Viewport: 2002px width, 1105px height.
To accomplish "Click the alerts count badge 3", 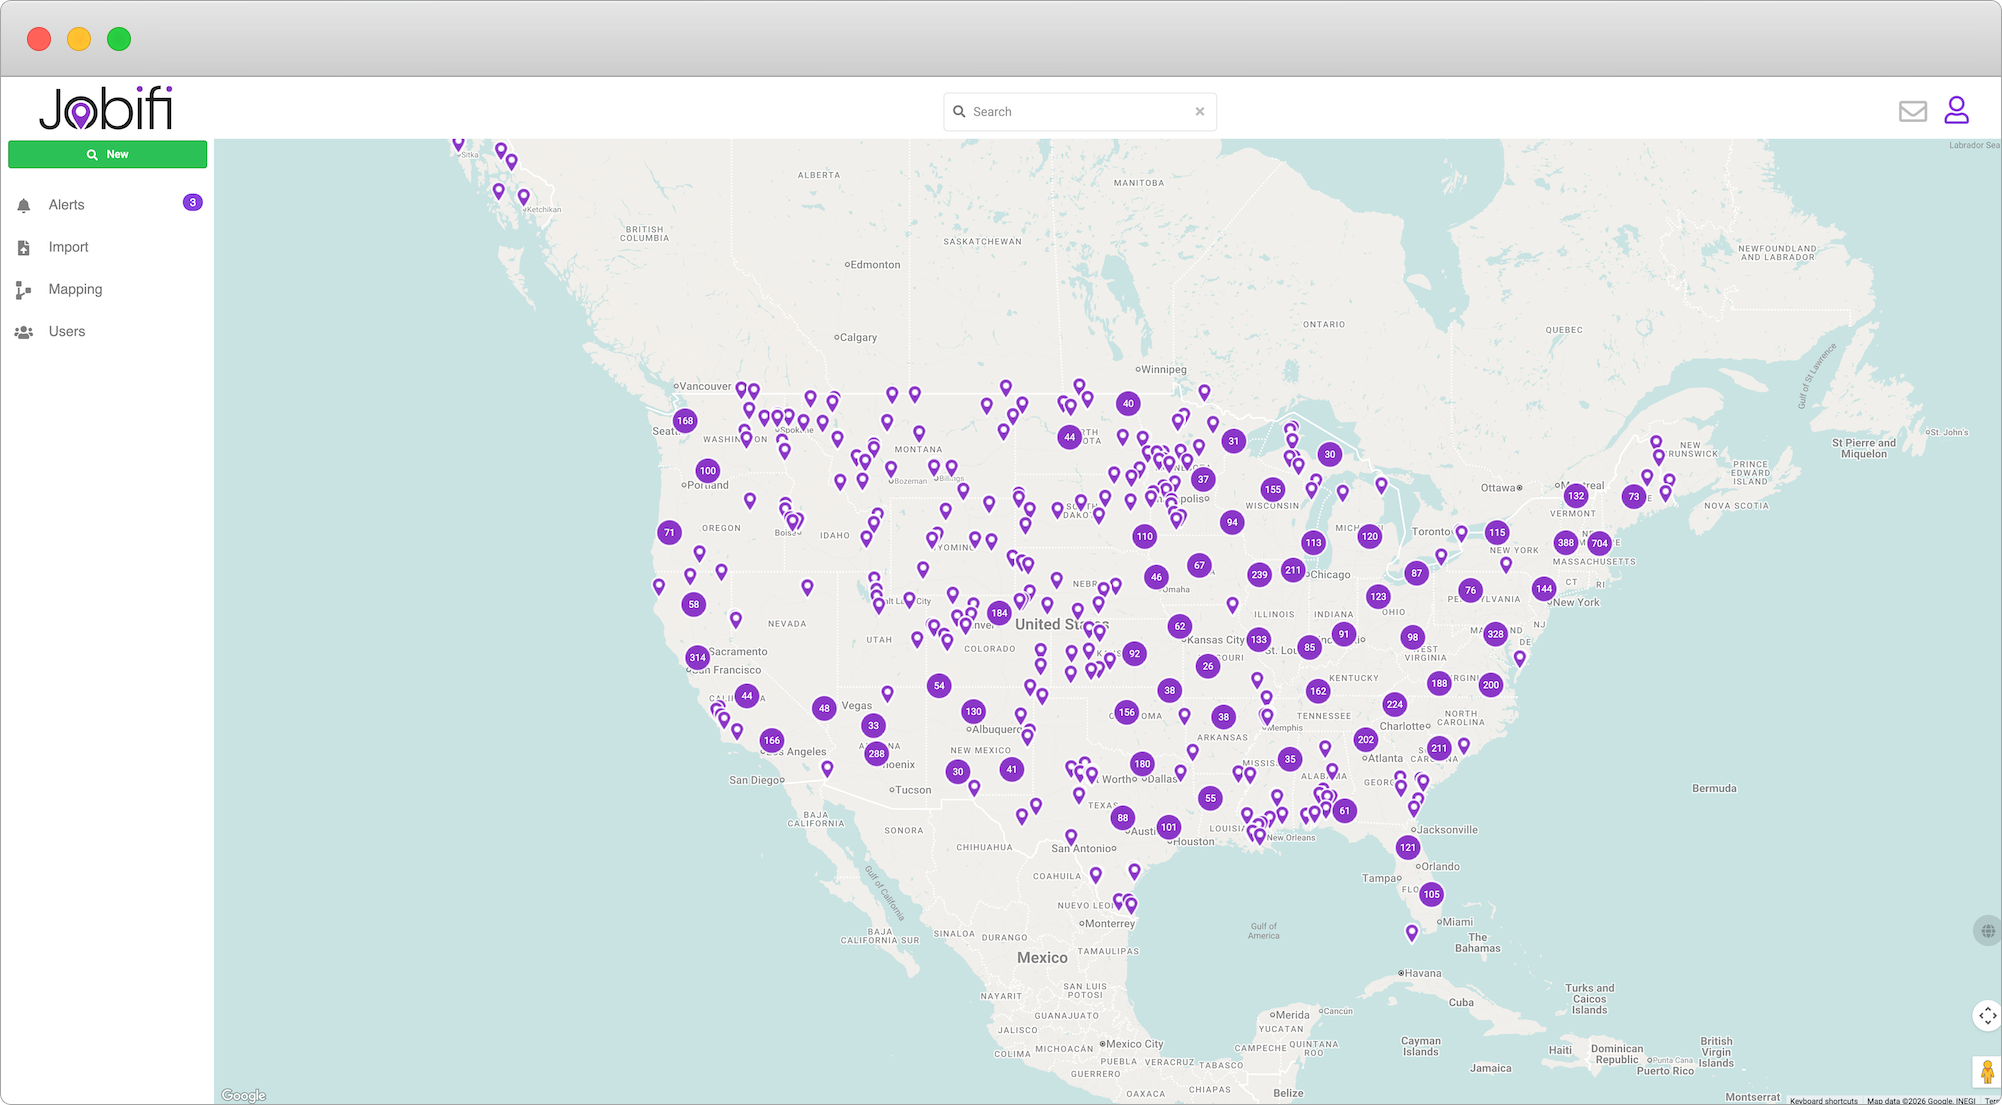I will (x=193, y=203).
